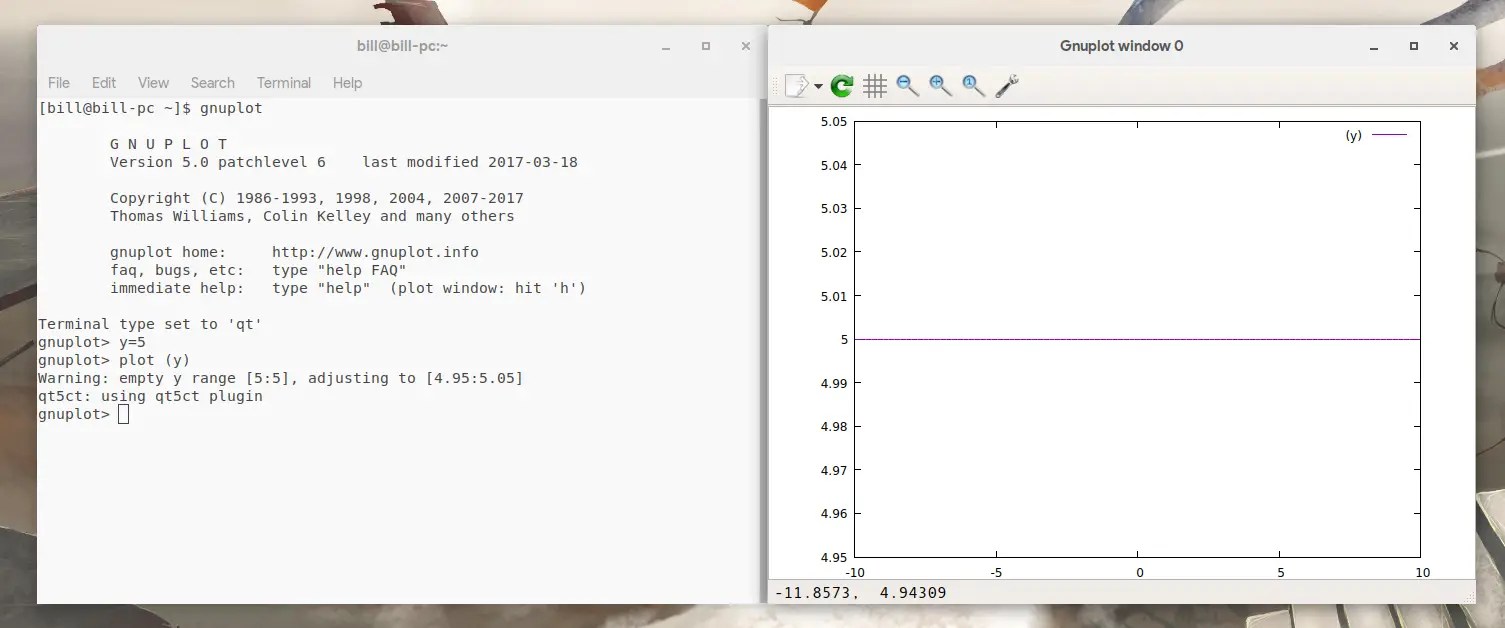The width and height of the screenshot is (1505, 628).
Task: Click the gnuplot command prompt input area
Action: click(x=123, y=413)
